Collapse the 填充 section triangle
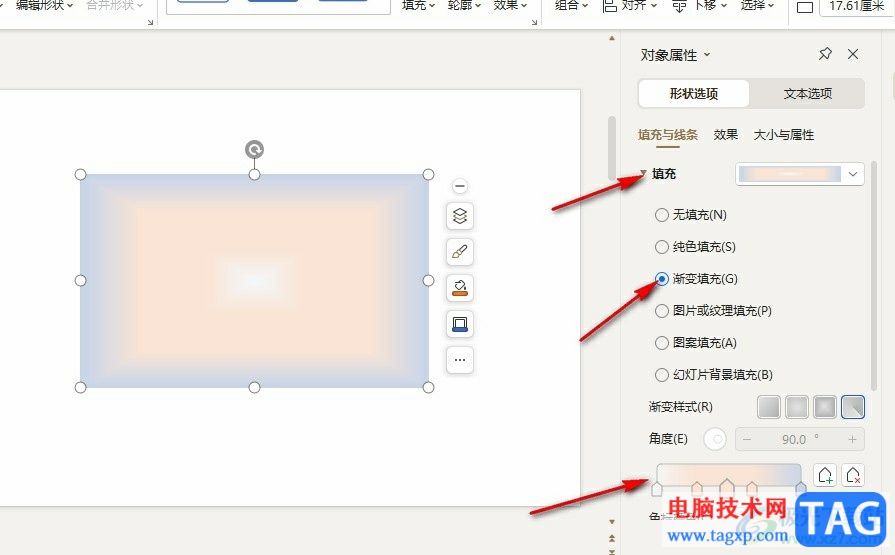The height and width of the screenshot is (555, 895). pos(643,174)
